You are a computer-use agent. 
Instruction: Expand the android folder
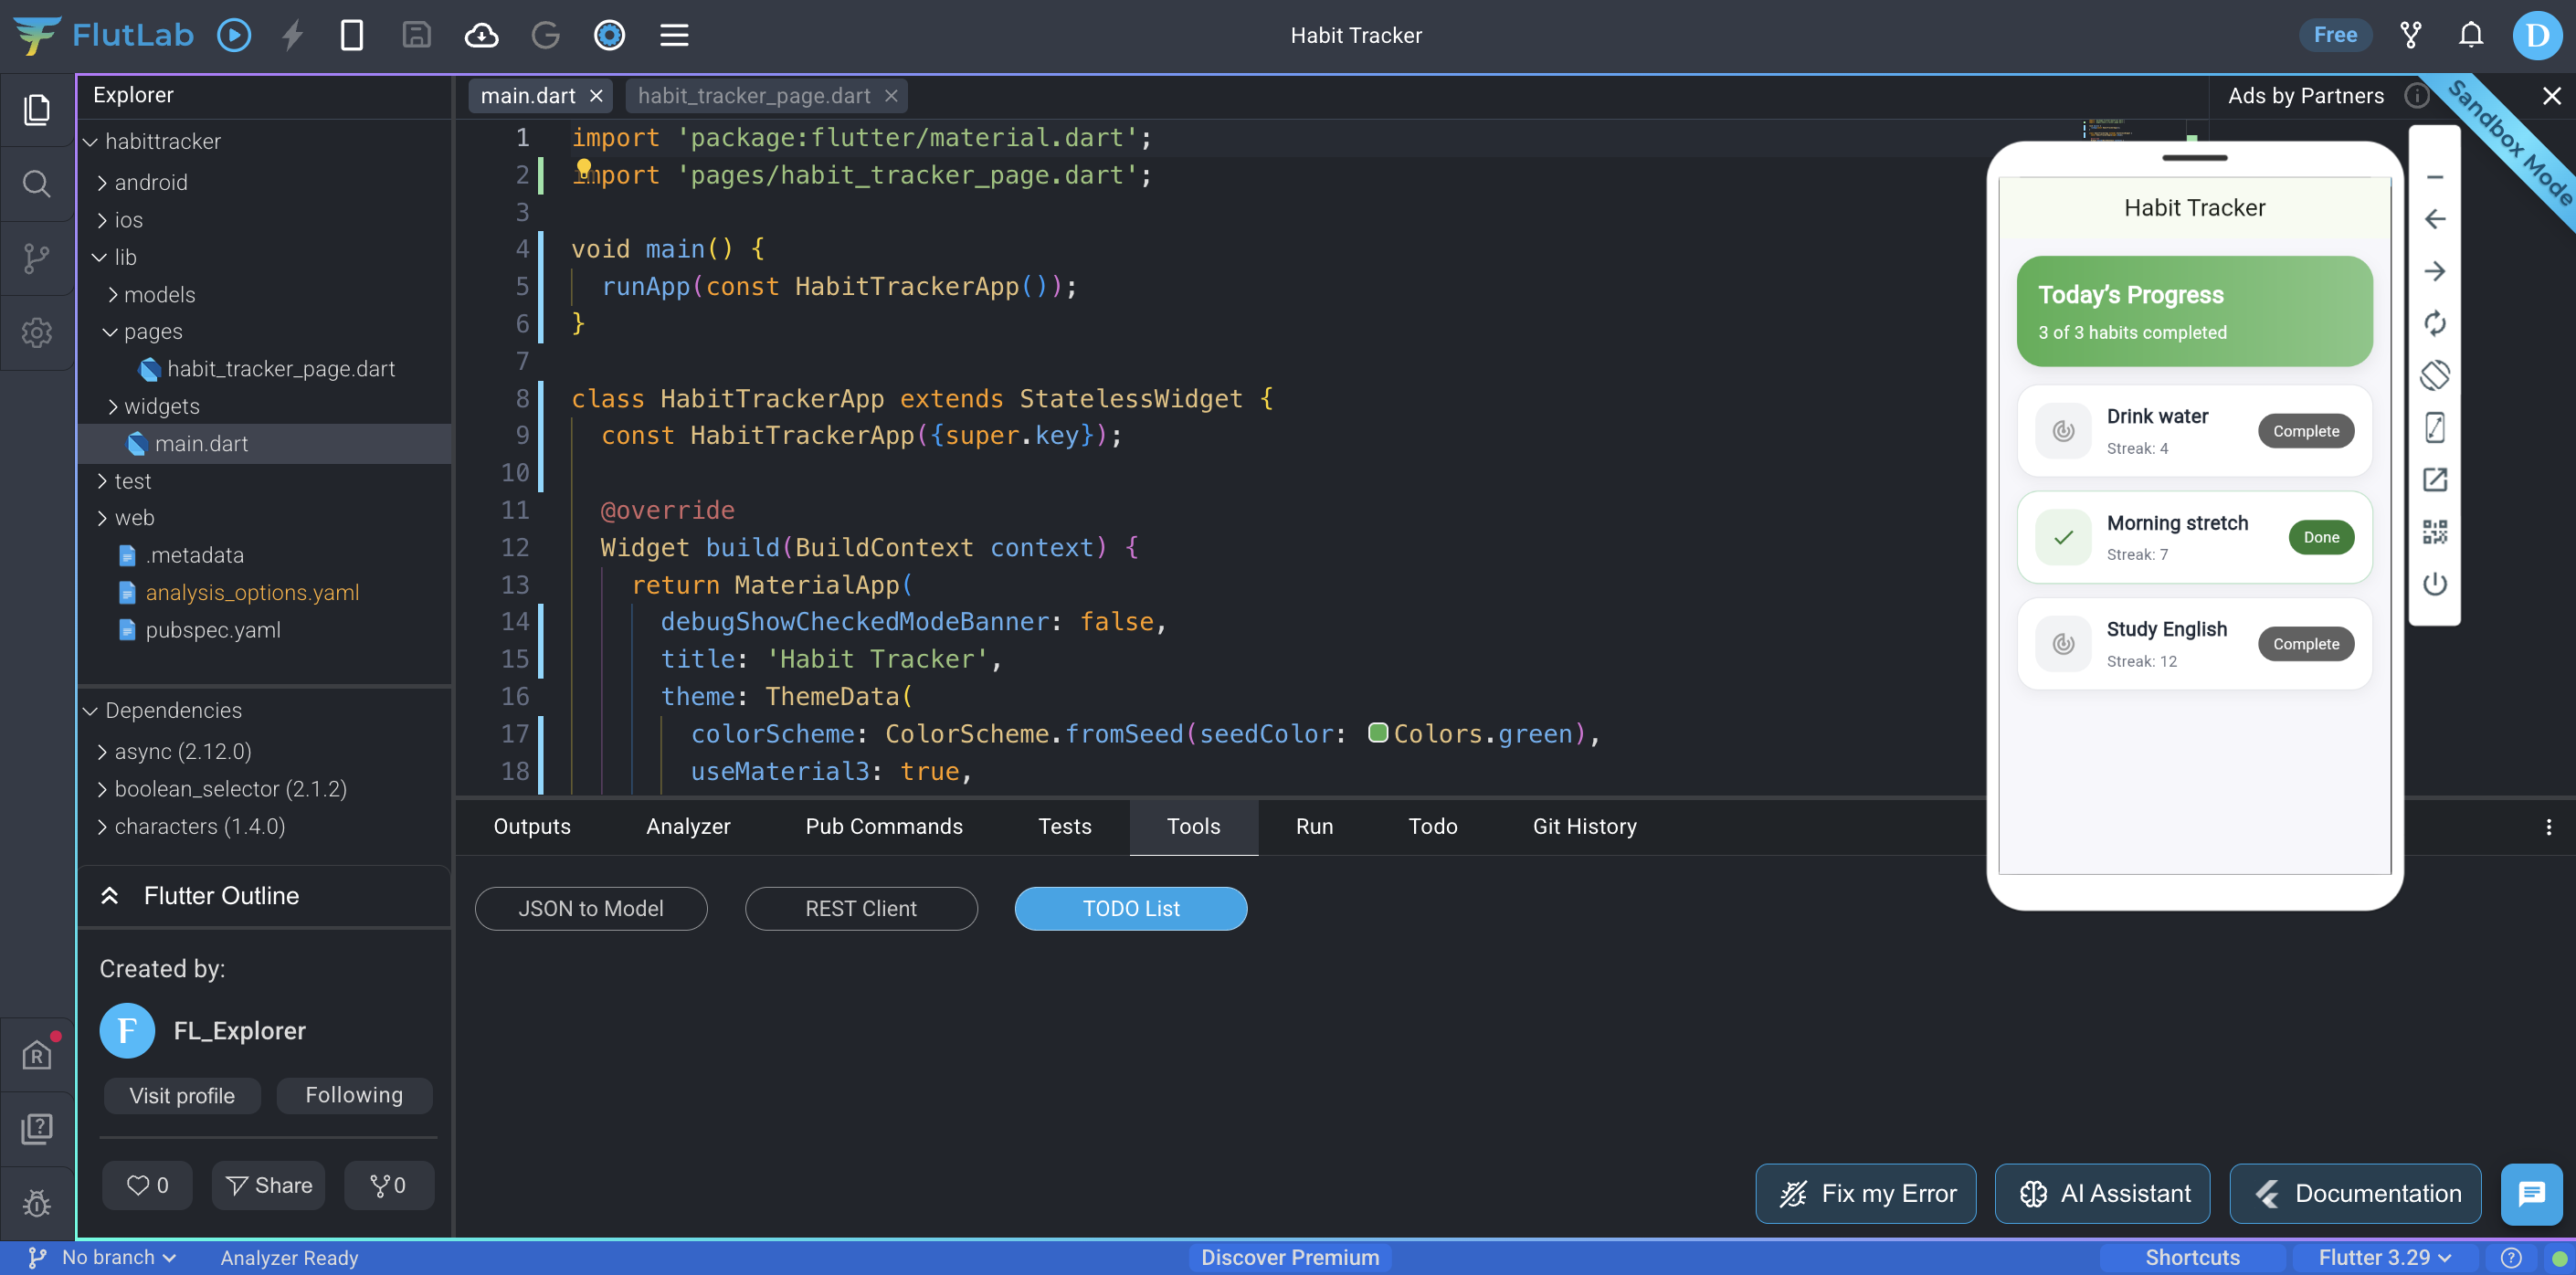click(x=150, y=182)
